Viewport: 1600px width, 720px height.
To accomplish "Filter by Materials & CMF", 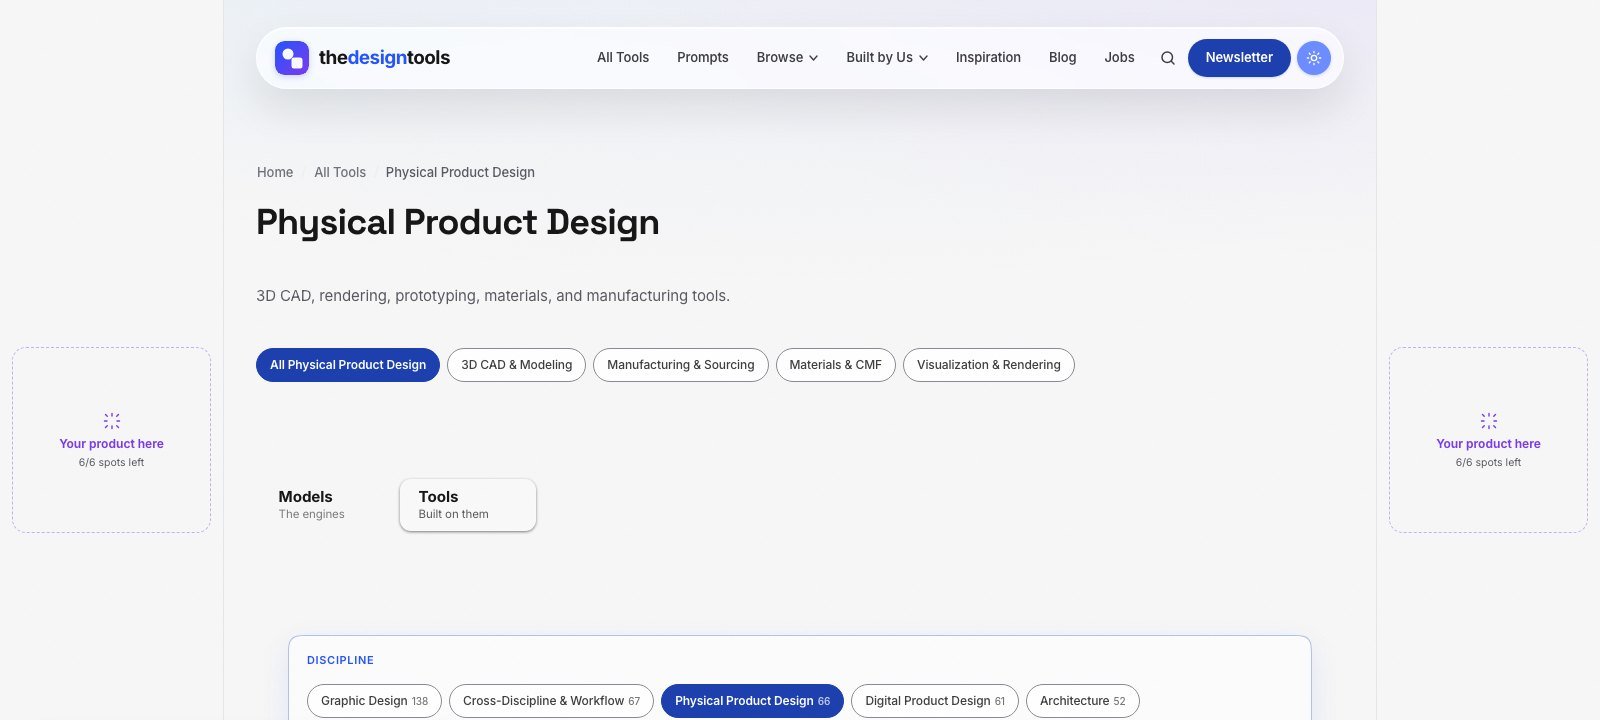I will [x=836, y=365].
